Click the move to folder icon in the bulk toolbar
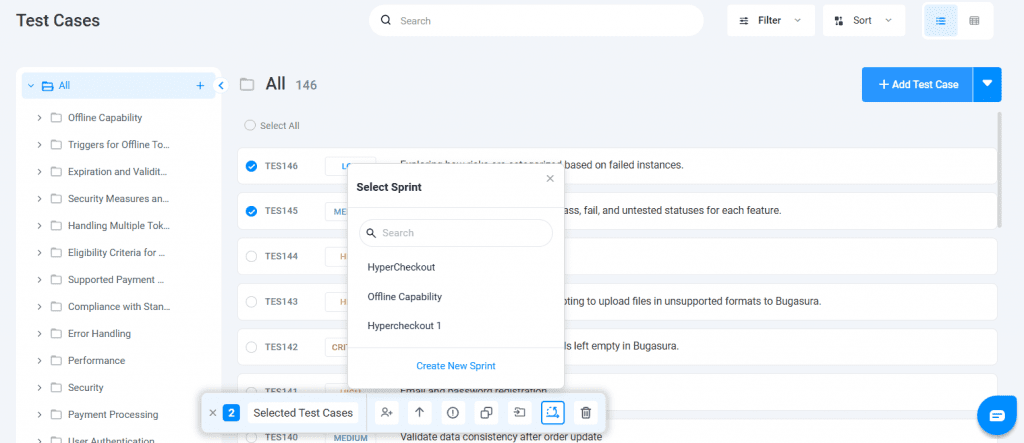 (x=520, y=412)
